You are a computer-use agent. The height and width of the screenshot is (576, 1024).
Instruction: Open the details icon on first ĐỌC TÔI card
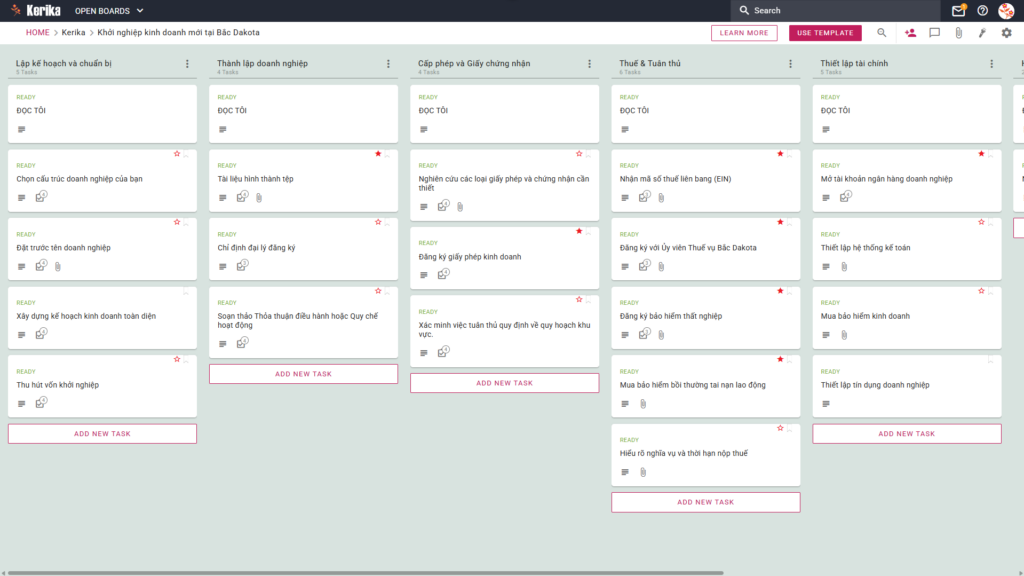coord(22,129)
